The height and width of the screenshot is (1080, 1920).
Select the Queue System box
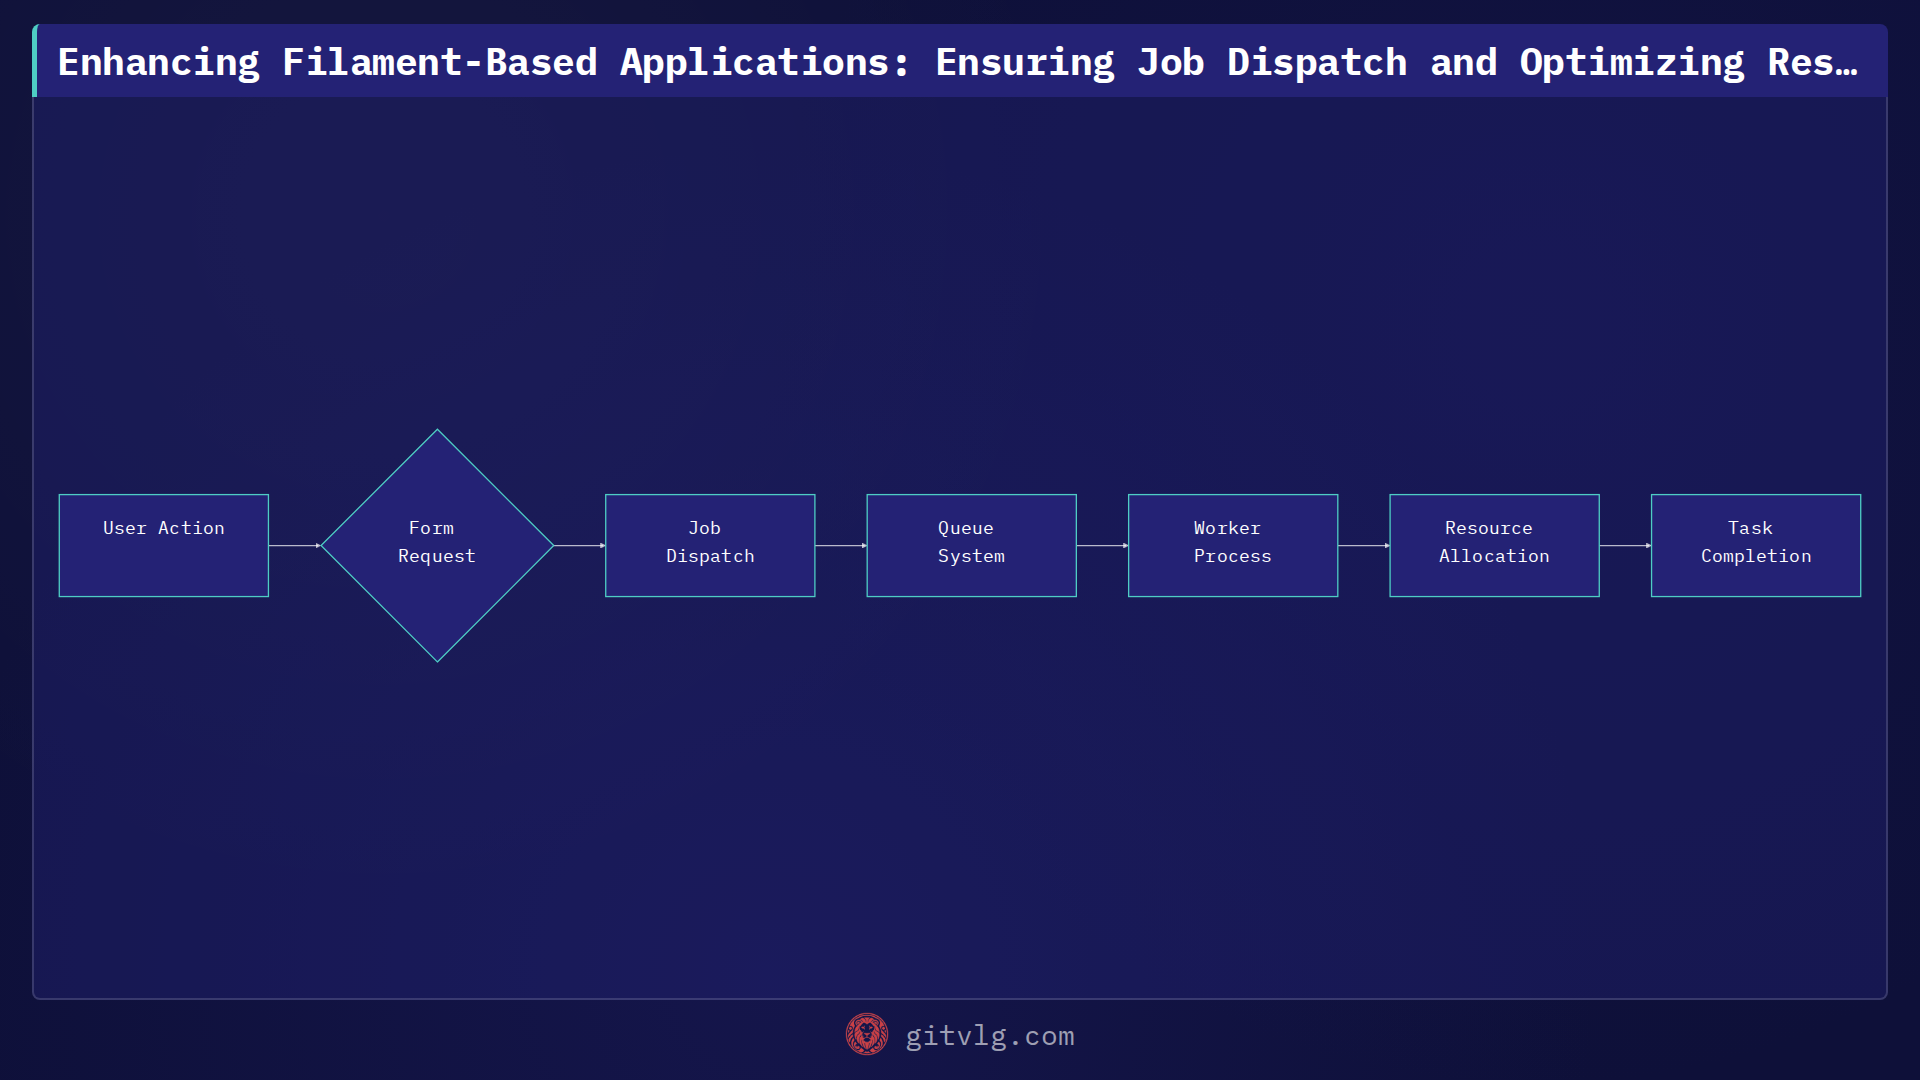972,546
